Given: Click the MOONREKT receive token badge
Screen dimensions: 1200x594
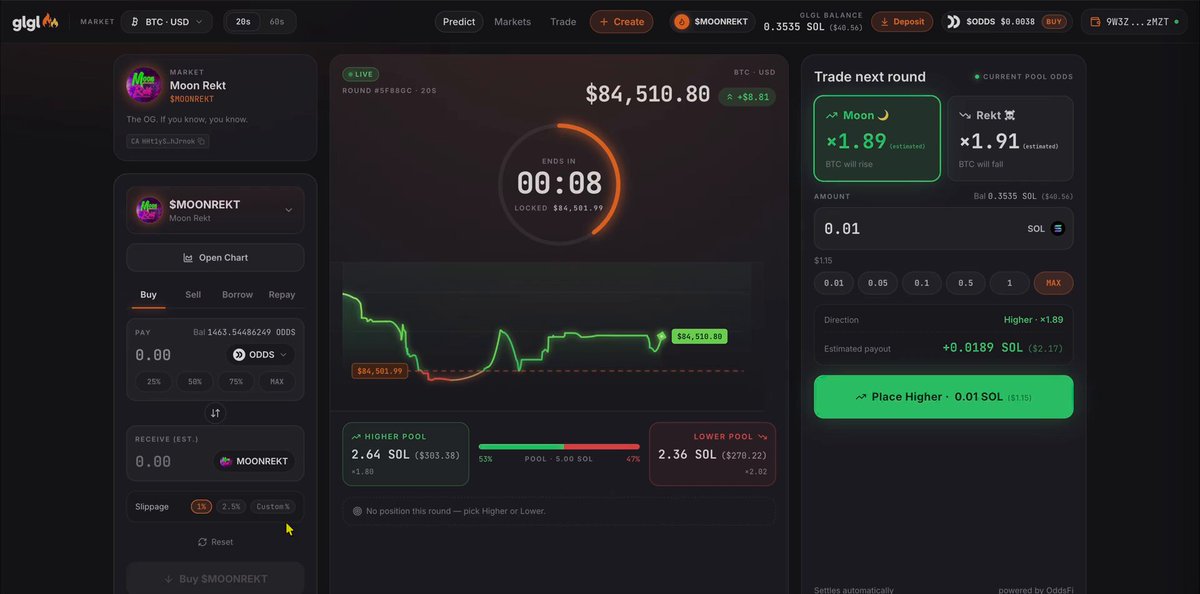Looking at the screenshot, I should [x=254, y=461].
